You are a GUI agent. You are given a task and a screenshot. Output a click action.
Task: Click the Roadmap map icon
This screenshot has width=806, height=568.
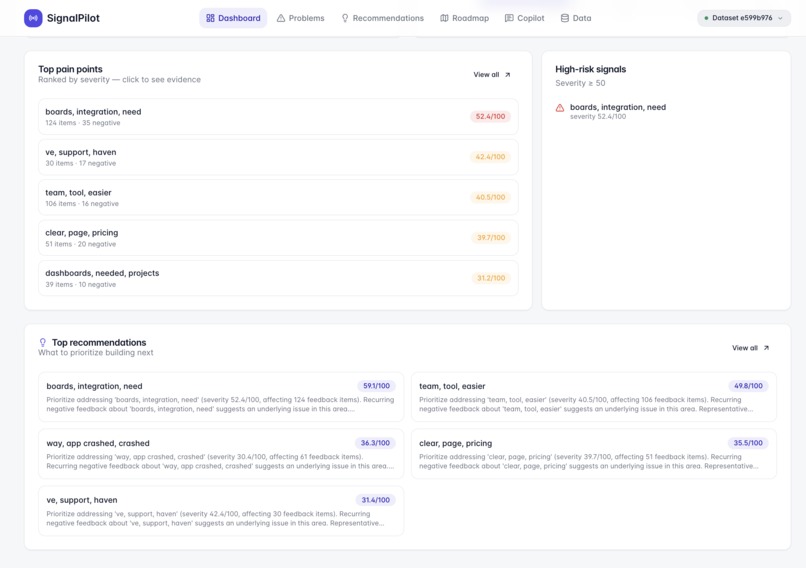pos(444,18)
